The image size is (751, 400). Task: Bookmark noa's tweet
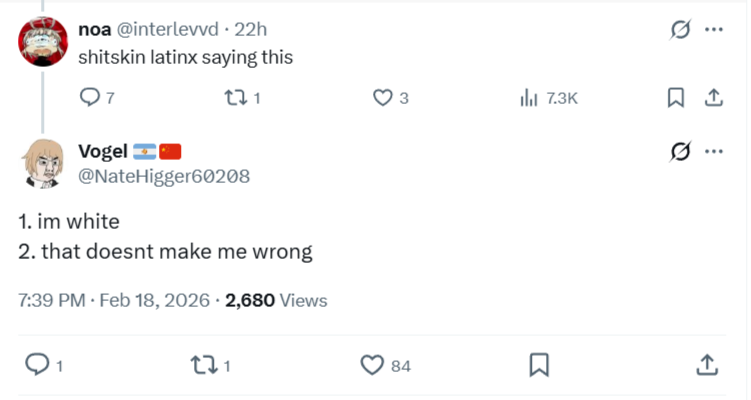pyautogui.click(x=675, y=98)
